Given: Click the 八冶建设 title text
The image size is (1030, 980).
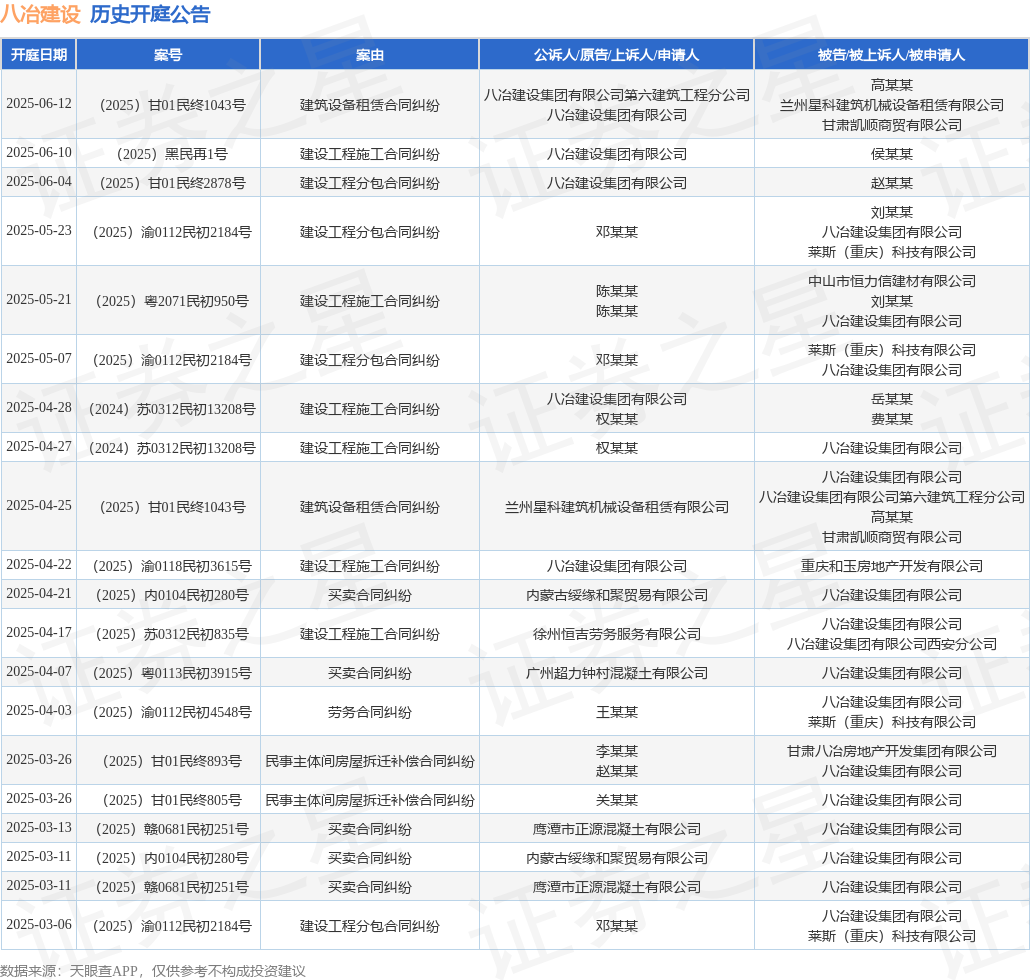Looking at the screenshot, I should click(x=40, y=14).
